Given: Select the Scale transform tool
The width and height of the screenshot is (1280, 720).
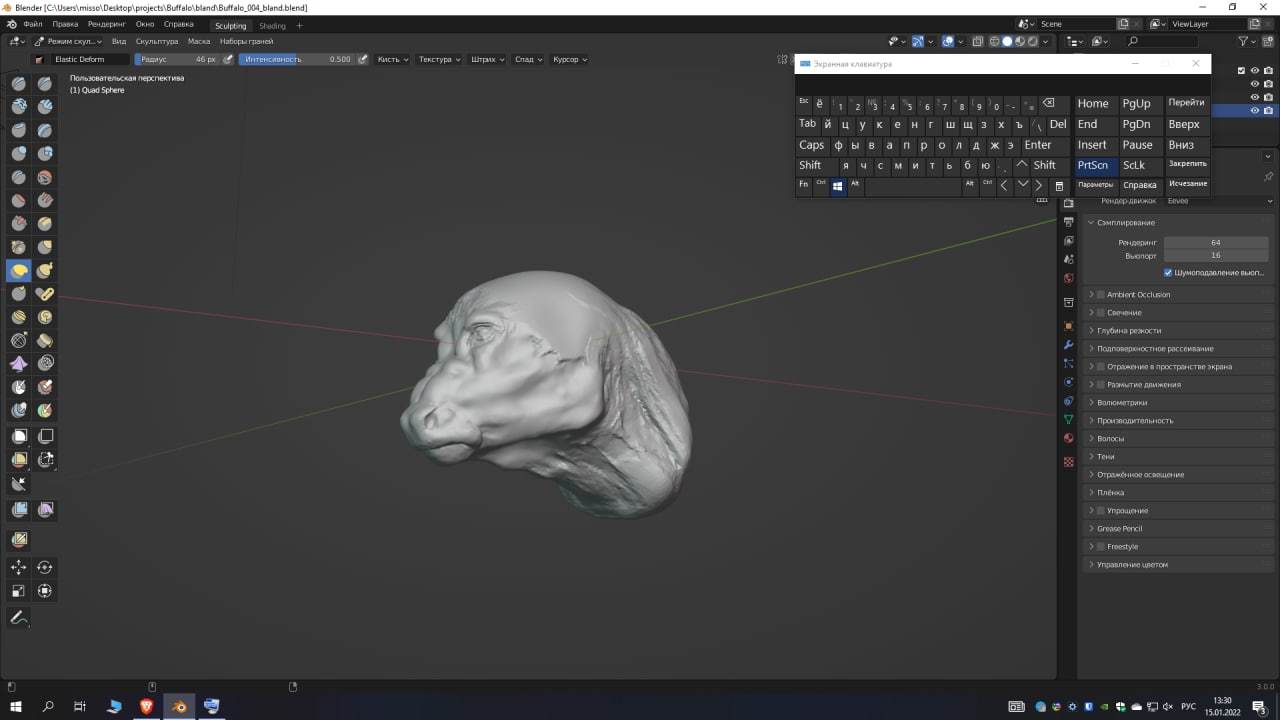Looking at the screenshot, I should [19, 591].
